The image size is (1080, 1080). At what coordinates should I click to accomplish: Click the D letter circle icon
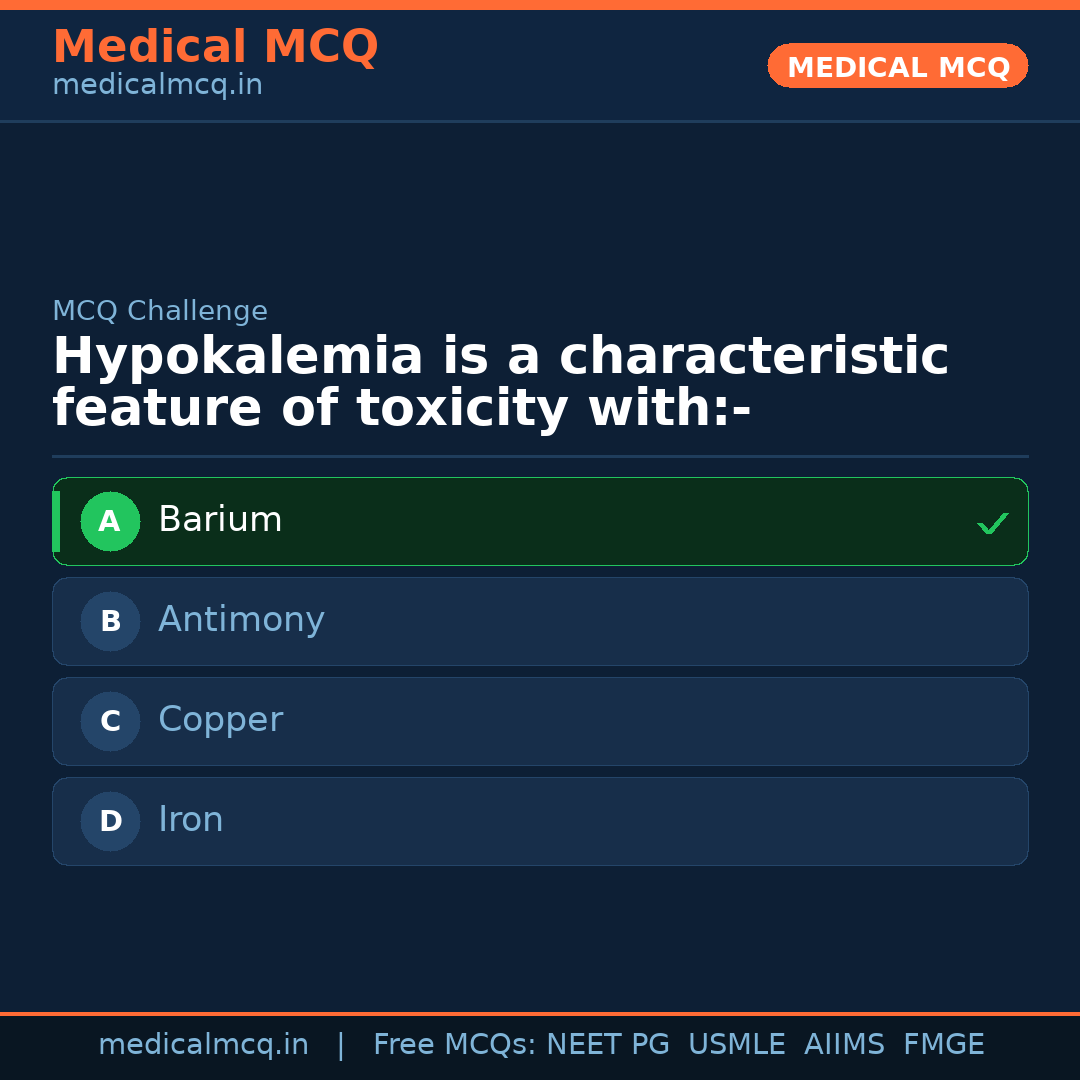(x=110, y=821)
